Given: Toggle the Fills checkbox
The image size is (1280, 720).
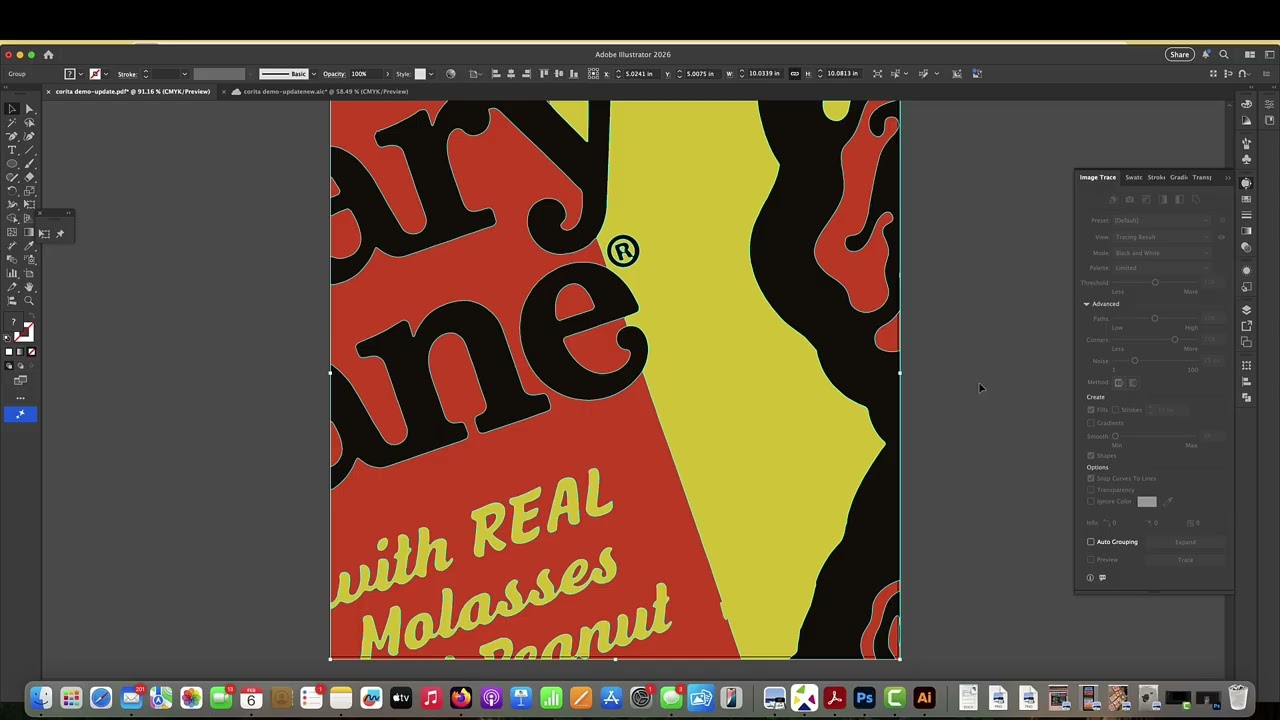Looking at the screenshot, I should pos(1091,410).
